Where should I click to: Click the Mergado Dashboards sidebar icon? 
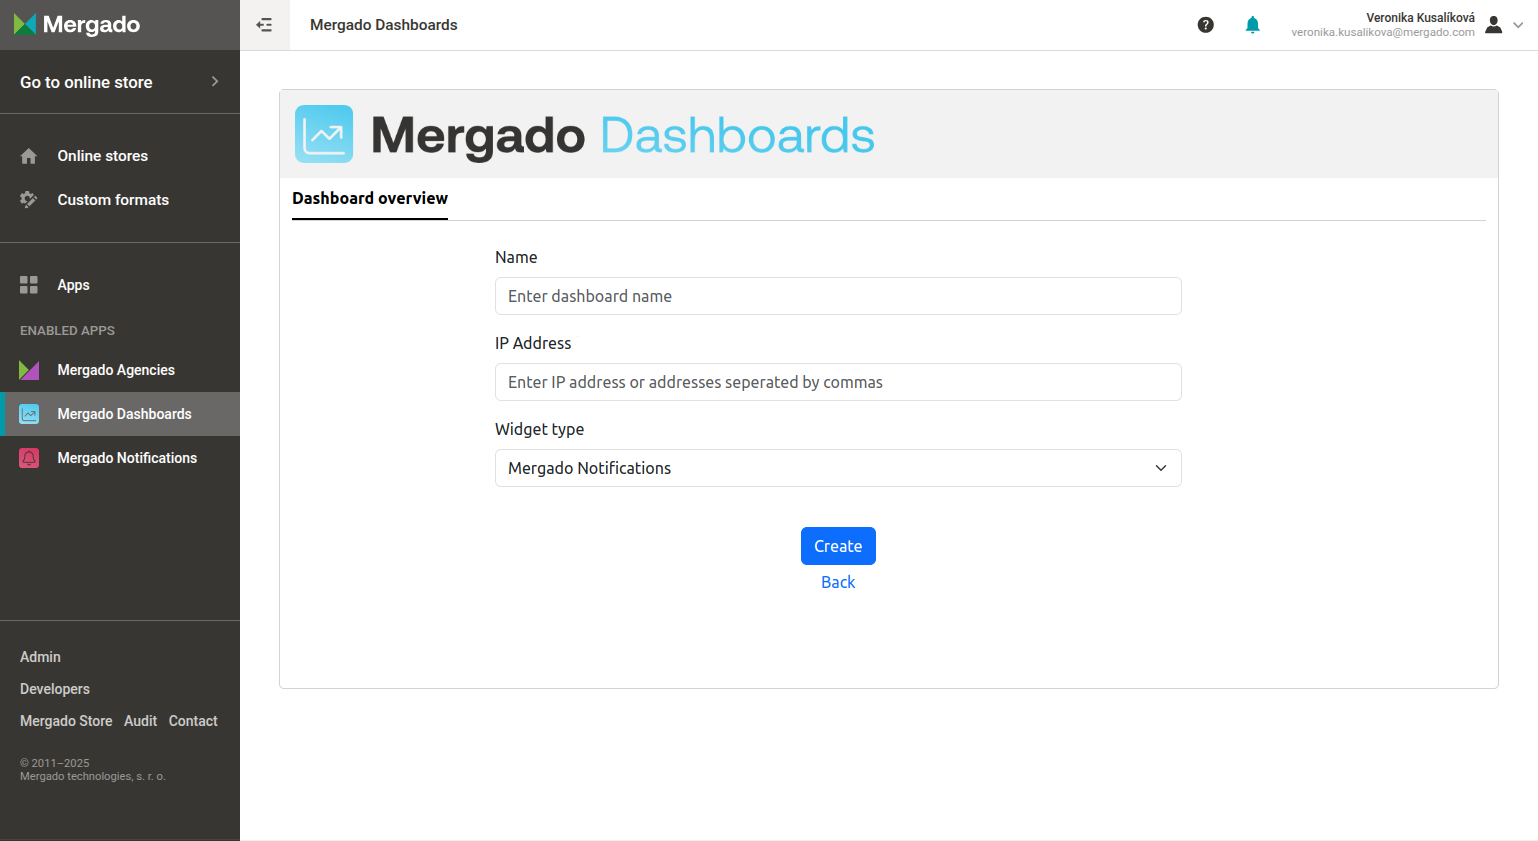tap(29, 414)
